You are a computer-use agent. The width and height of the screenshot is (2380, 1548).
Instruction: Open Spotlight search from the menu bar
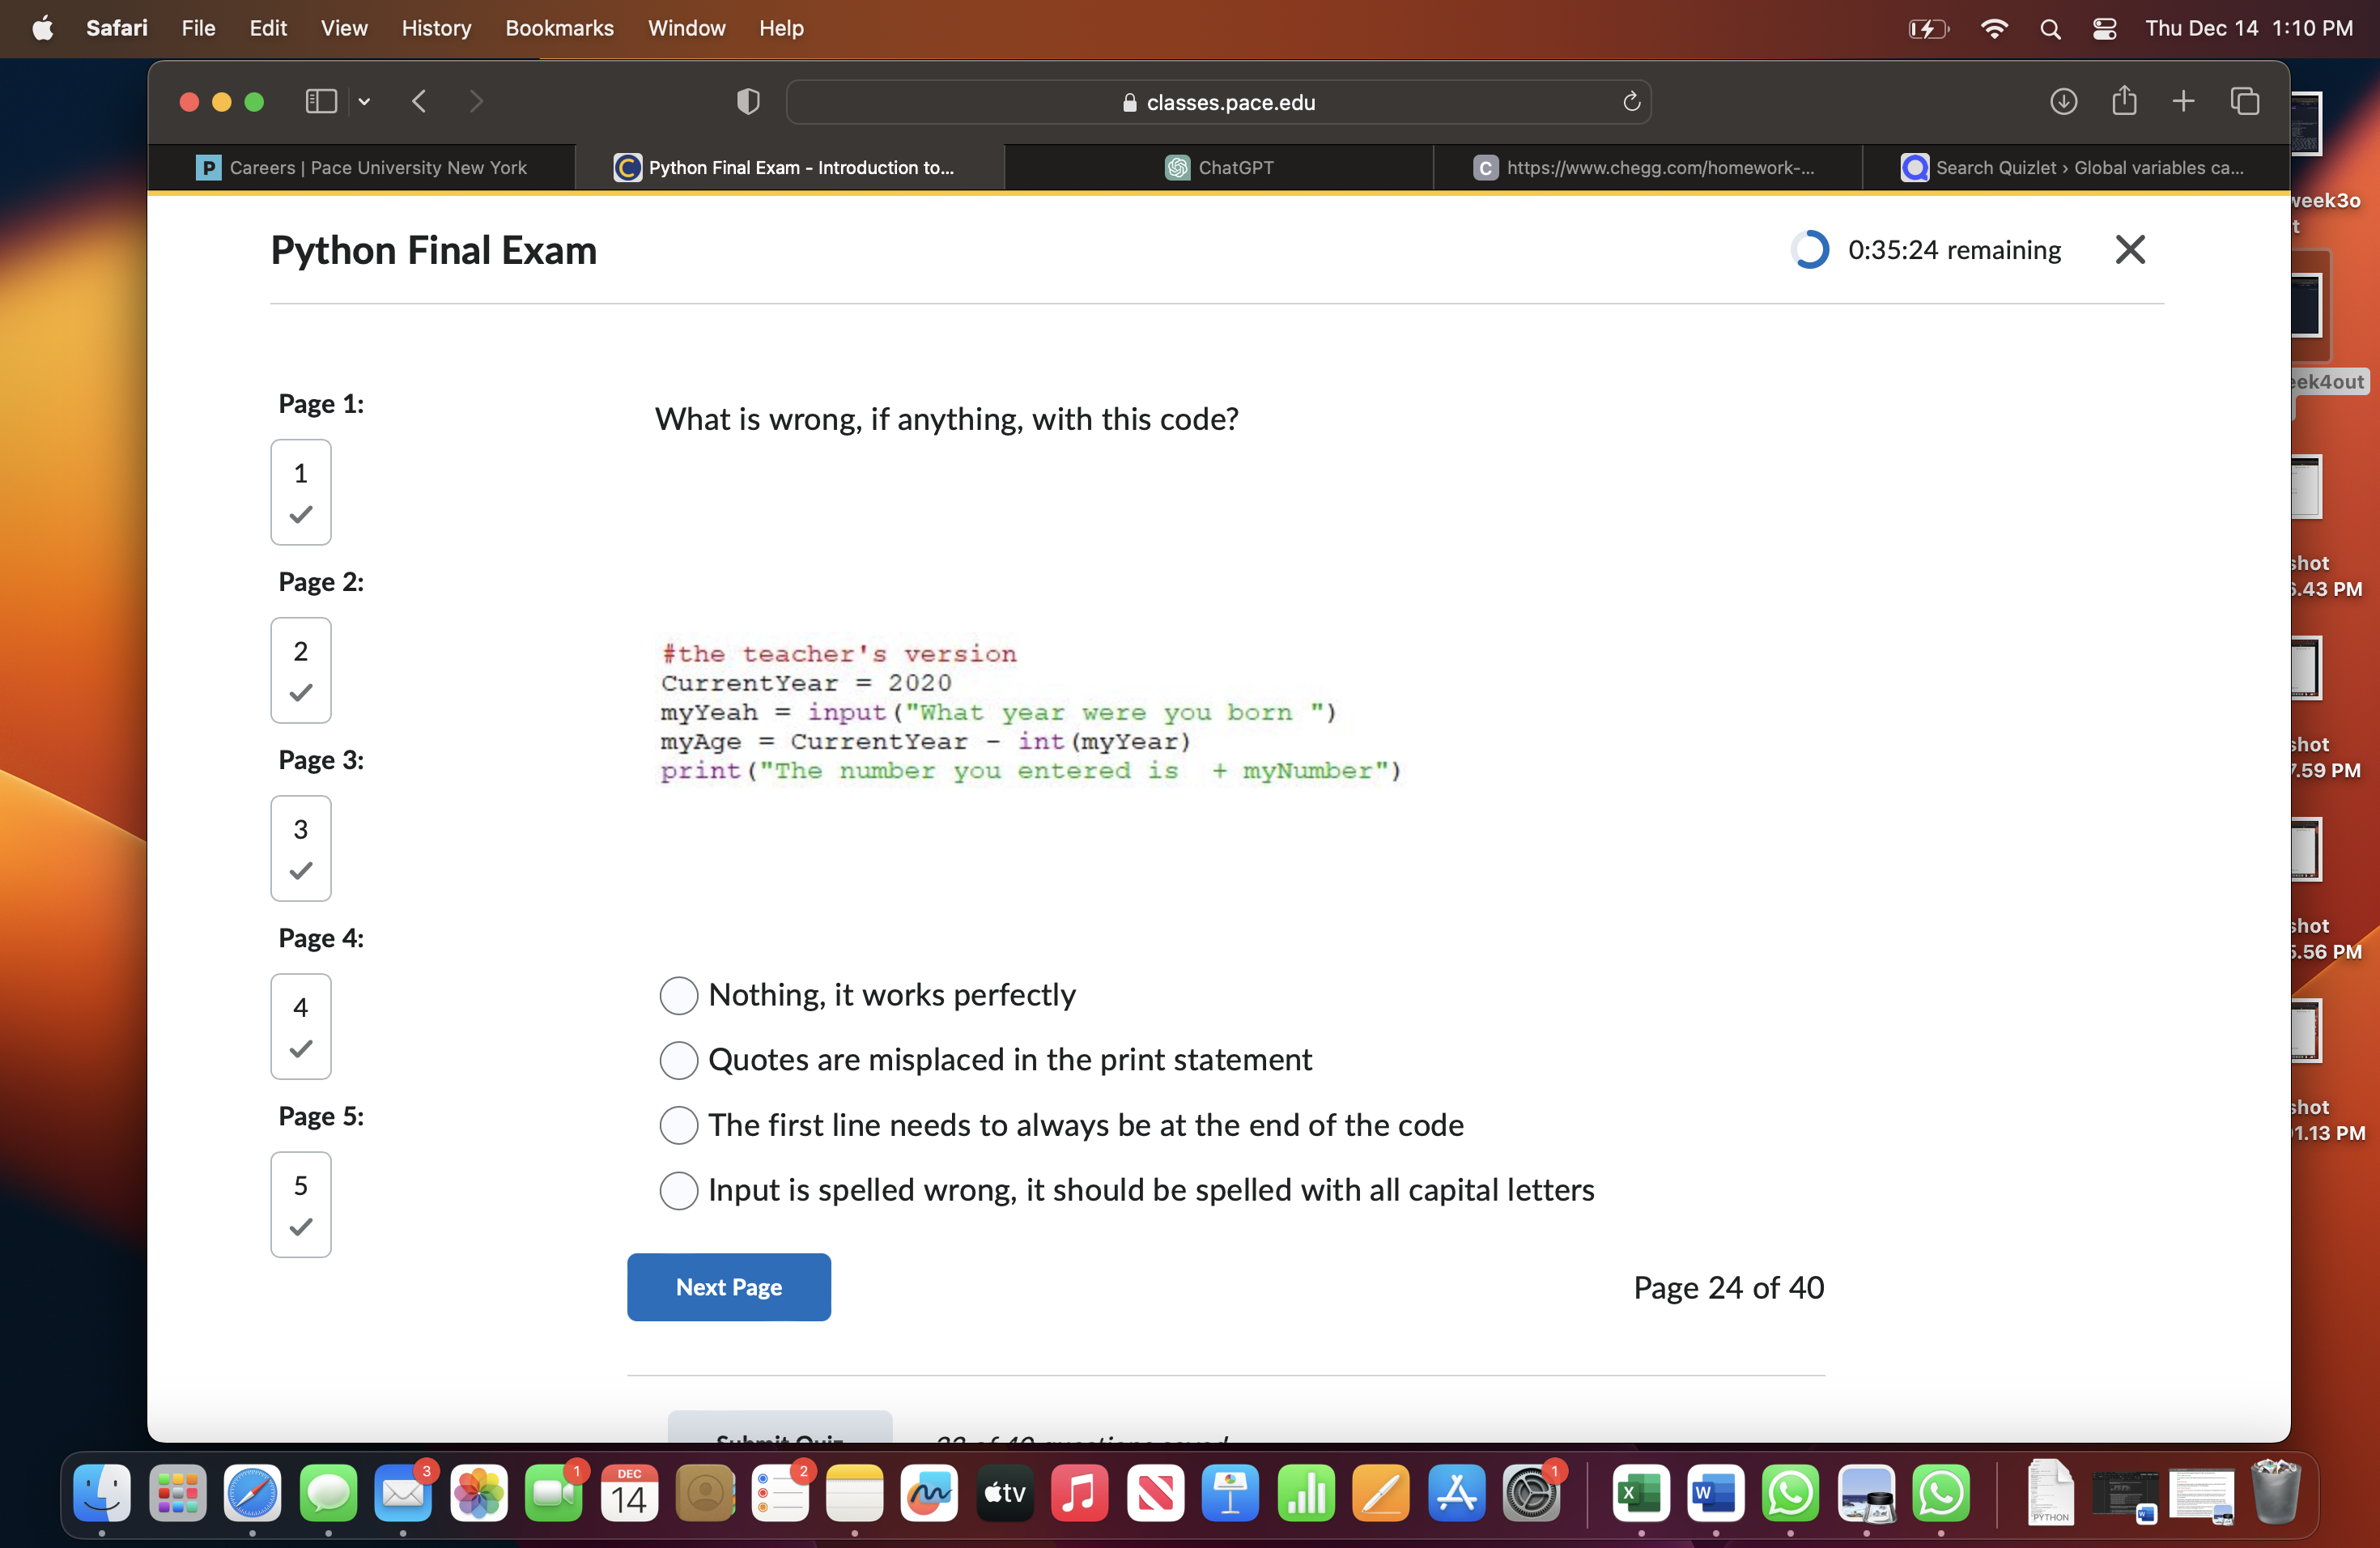(x=2050, y=29)
